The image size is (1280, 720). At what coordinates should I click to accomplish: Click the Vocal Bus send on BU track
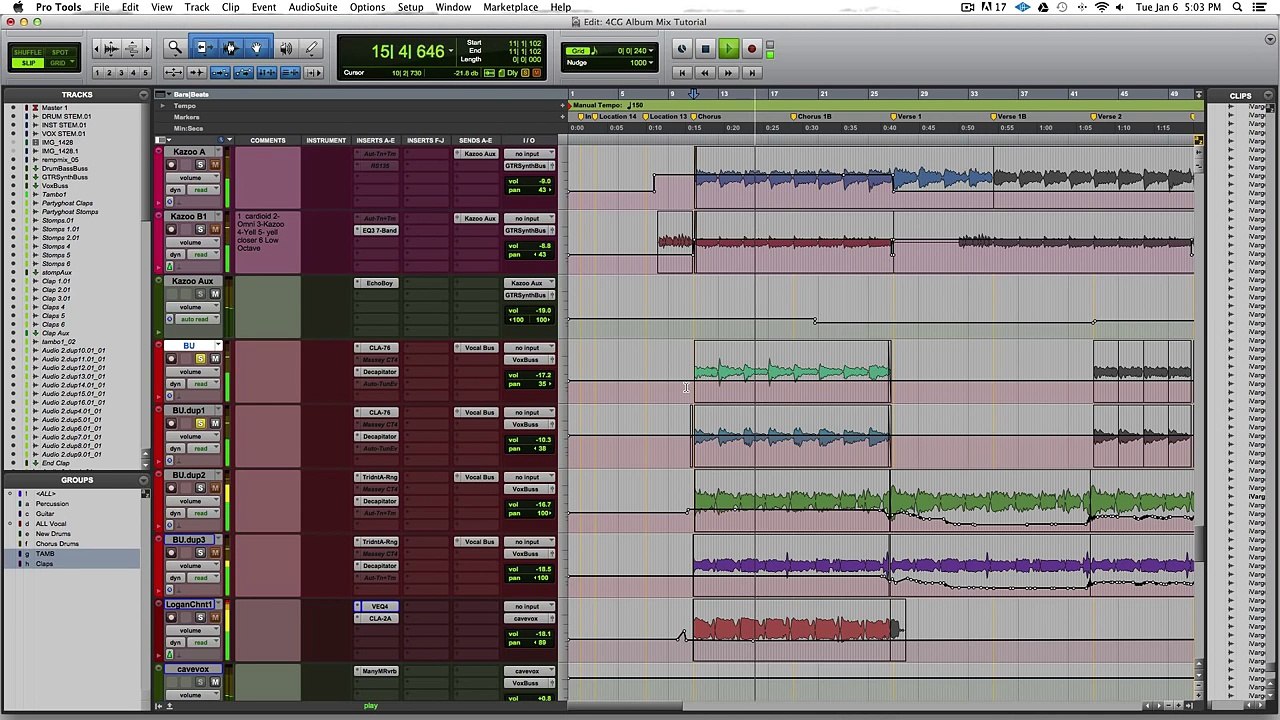pyautogui.click(x=478, y=348)
